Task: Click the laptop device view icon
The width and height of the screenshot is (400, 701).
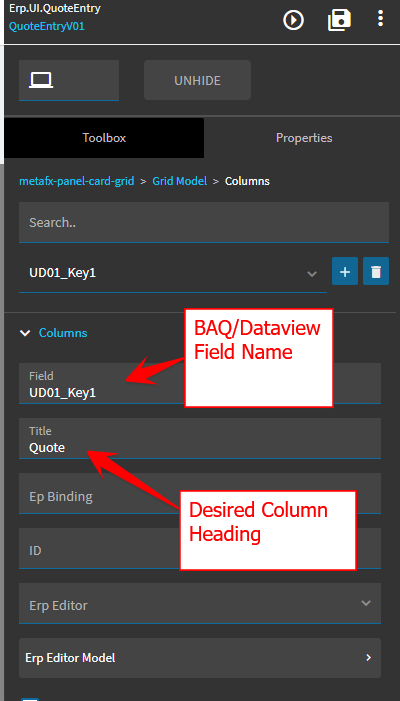Action: 41,80
